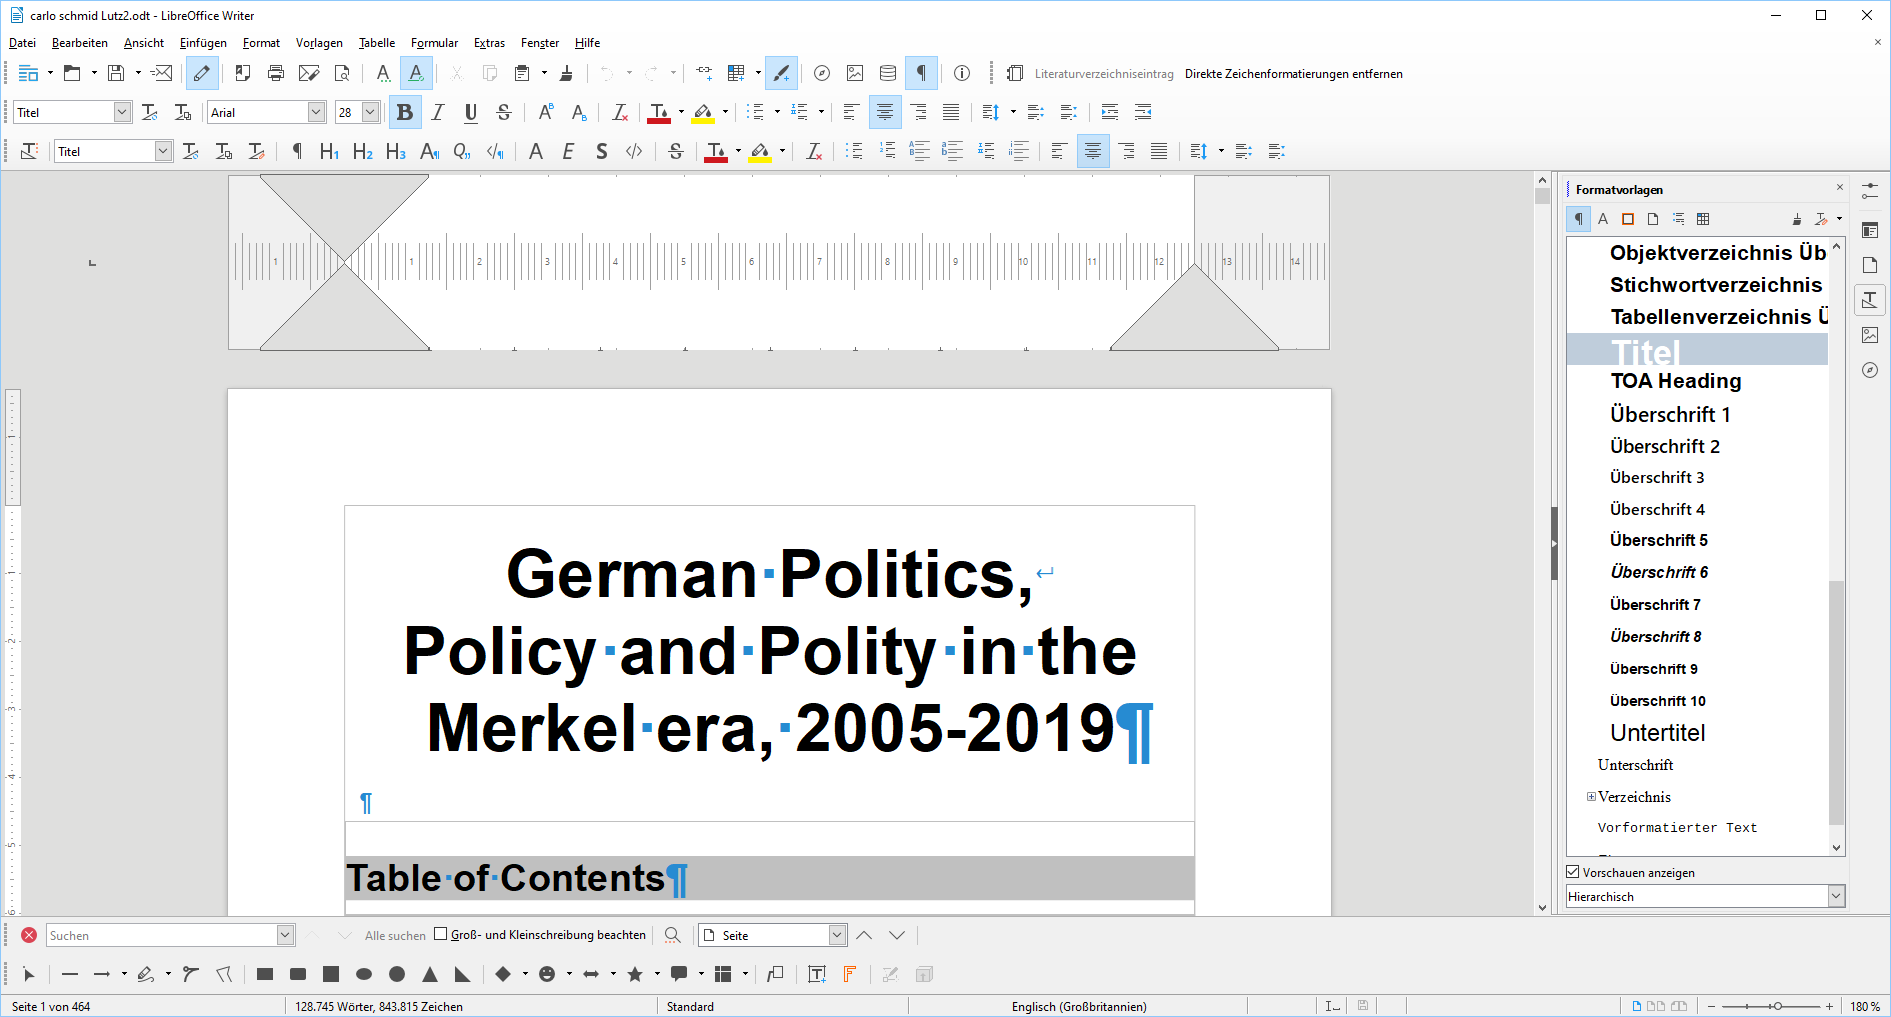Click Seite 1 von 464 page indicator
The width and height of the screenshot is (1891, 1017).
(x=51, y=1007)
